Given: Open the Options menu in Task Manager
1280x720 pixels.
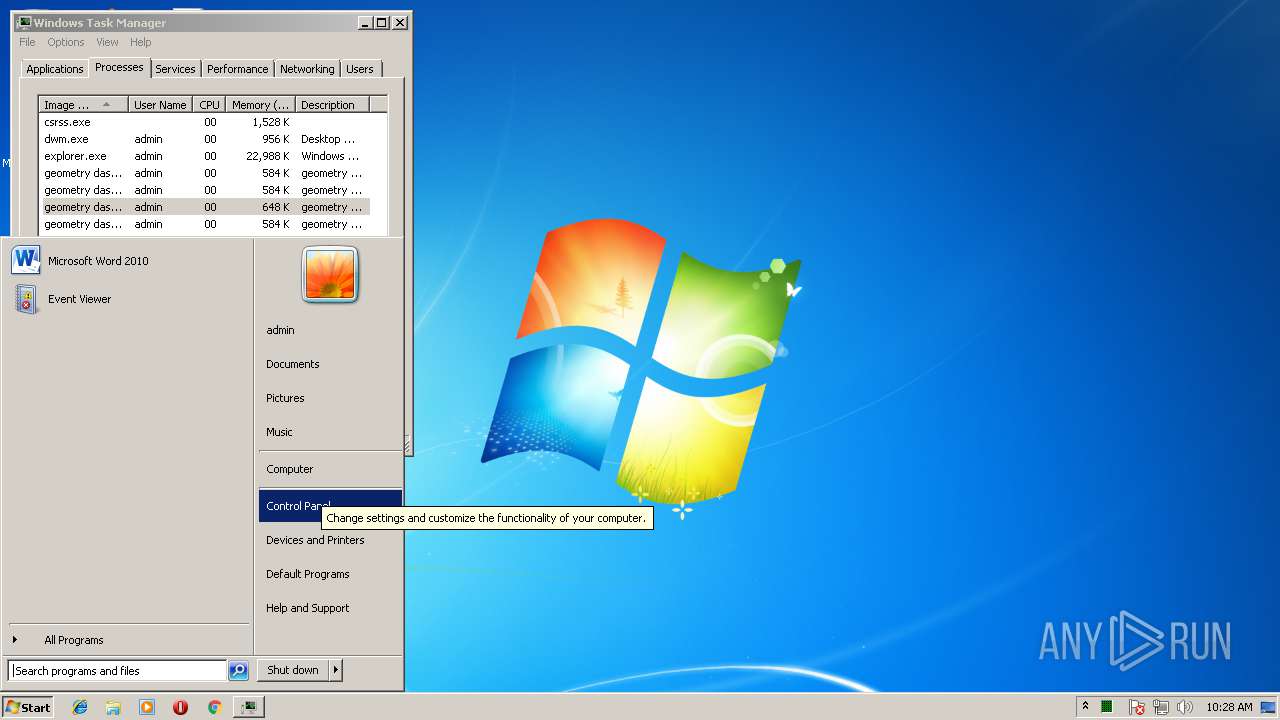Looking at the screenshot, I should pyautogui.click(x=66, y=42).
